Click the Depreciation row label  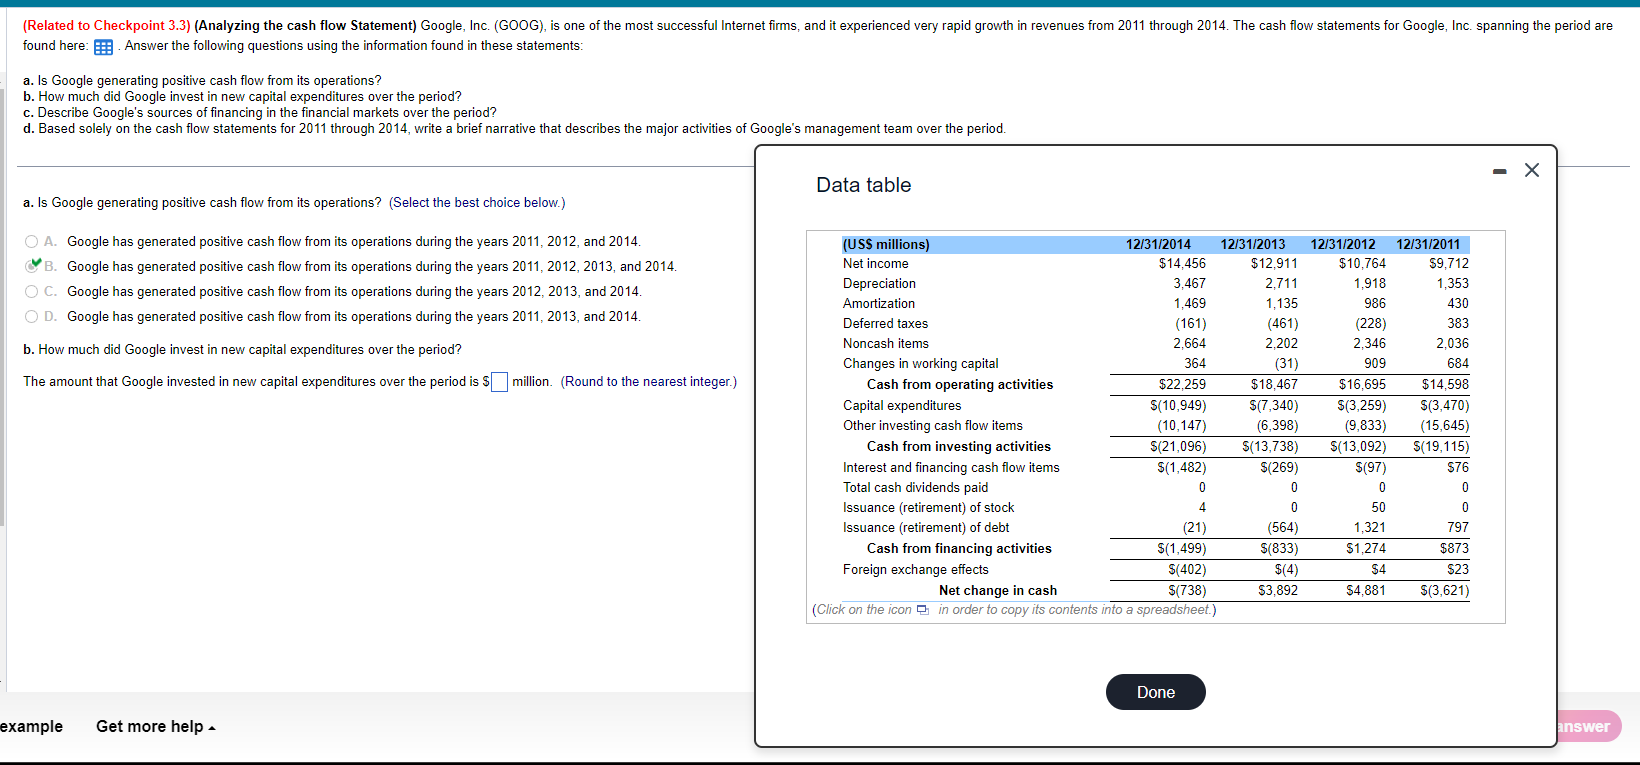click(x=879, y=284)
